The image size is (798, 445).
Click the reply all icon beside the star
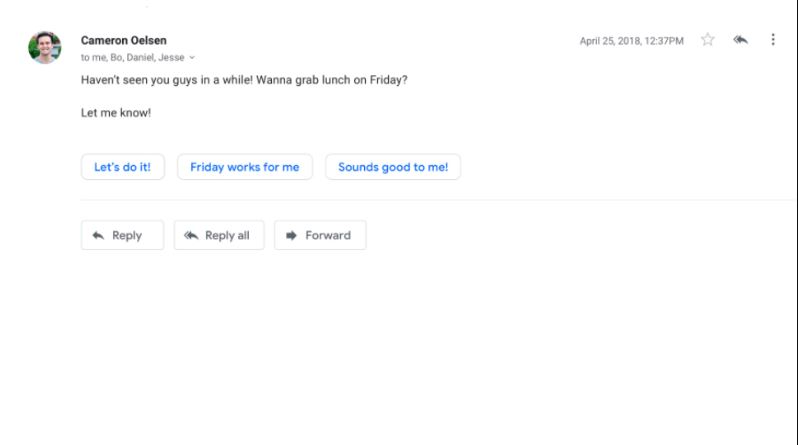click(740, 40)
